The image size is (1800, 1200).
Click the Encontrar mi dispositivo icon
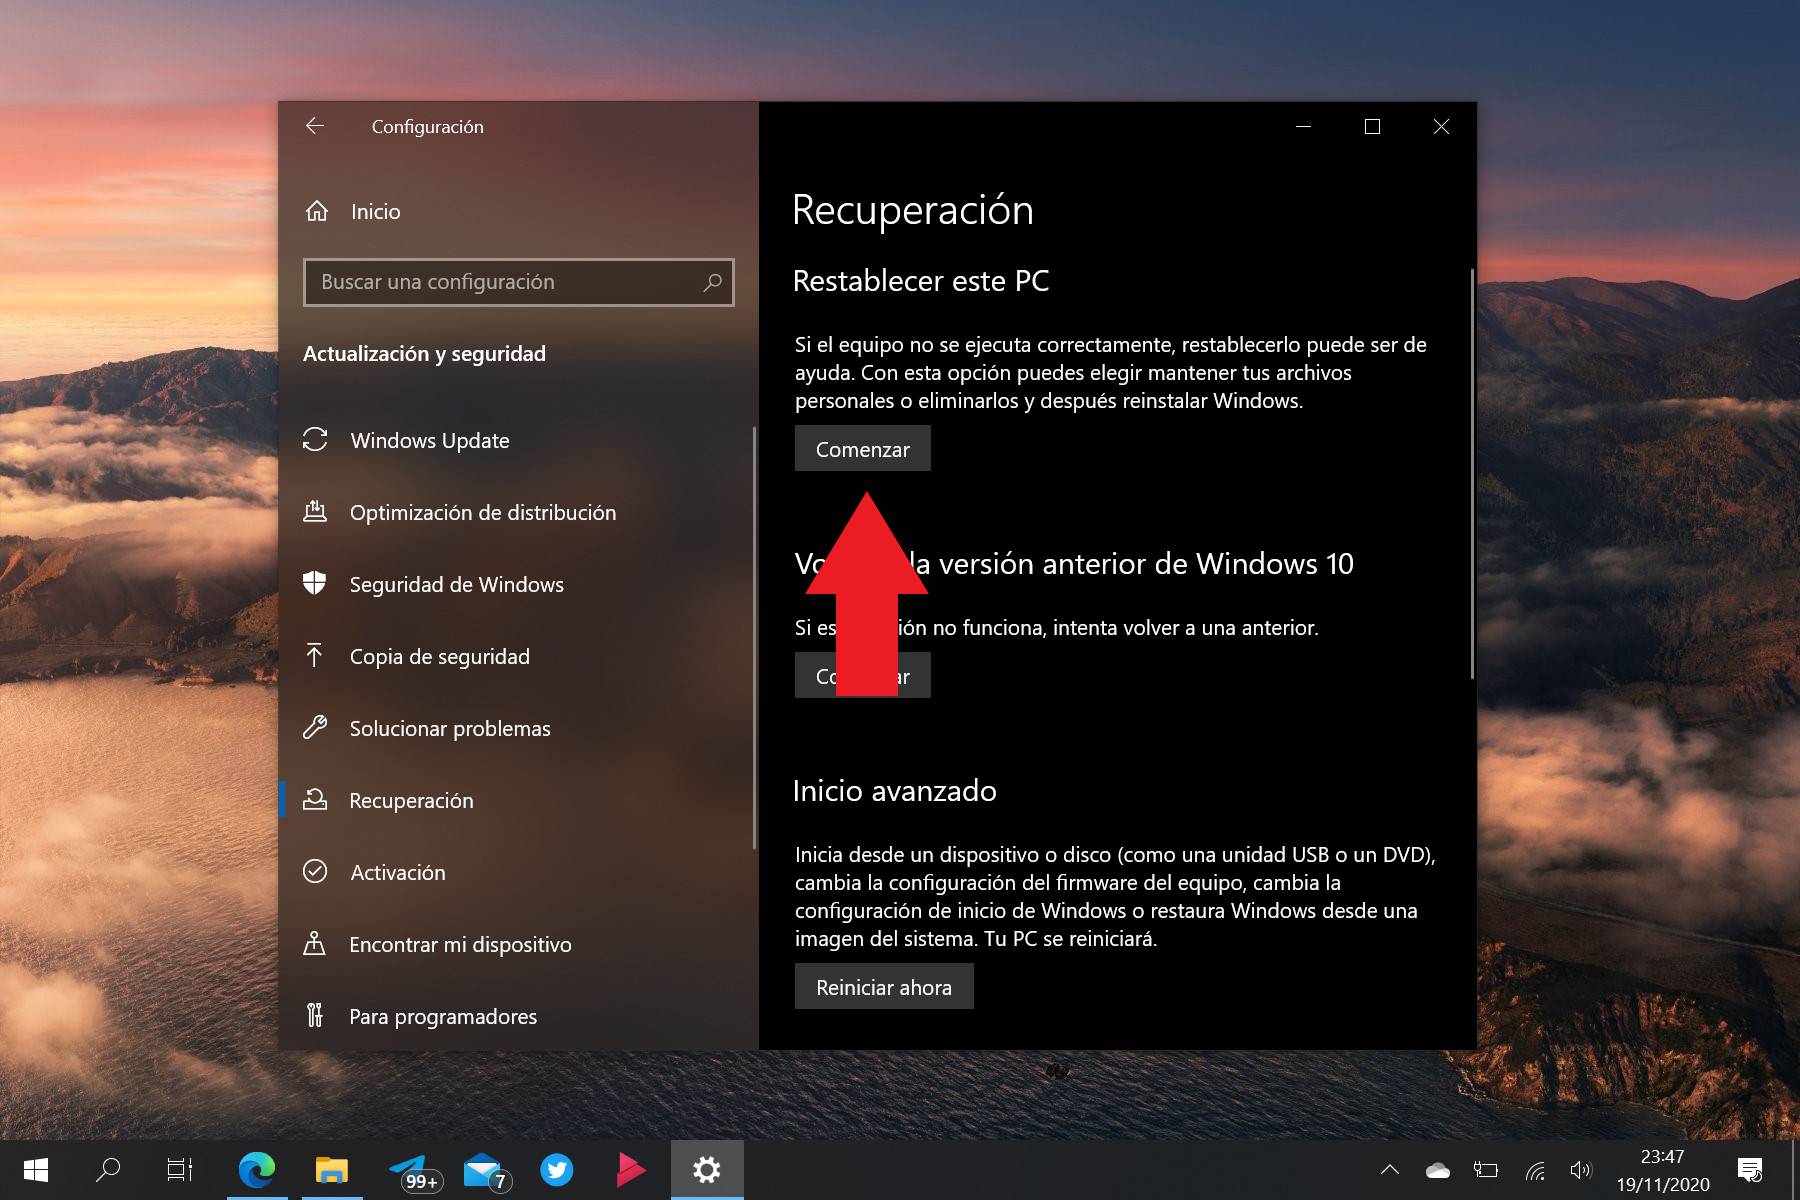coord(315,944)
